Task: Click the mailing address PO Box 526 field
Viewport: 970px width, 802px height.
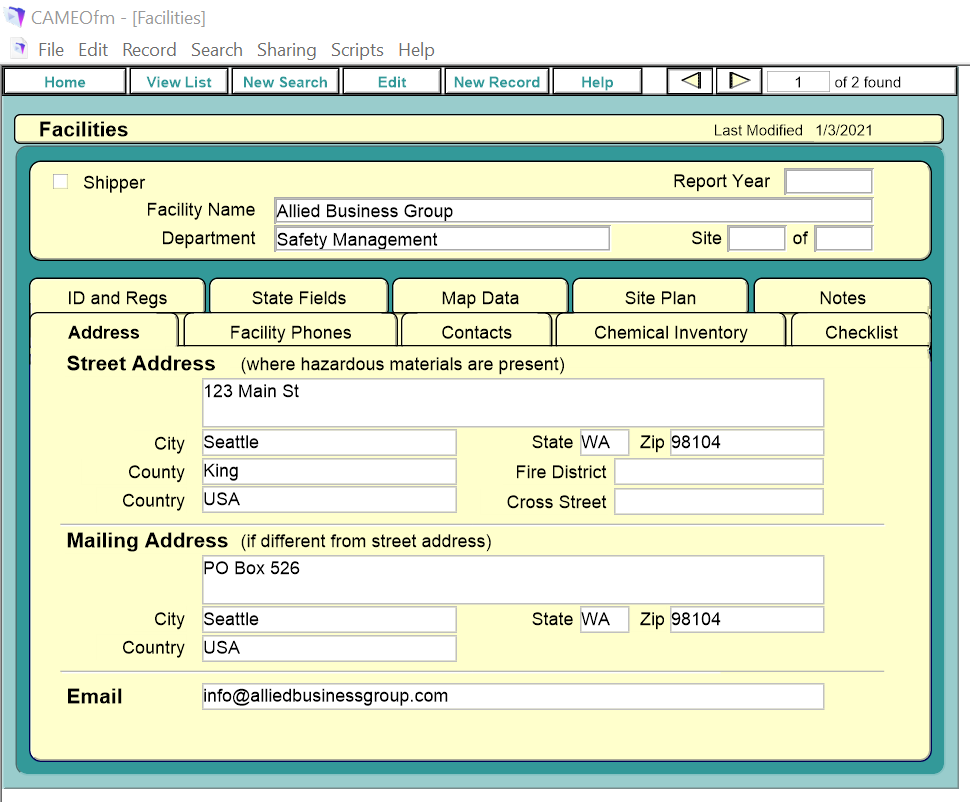Action: coord(513,579)
